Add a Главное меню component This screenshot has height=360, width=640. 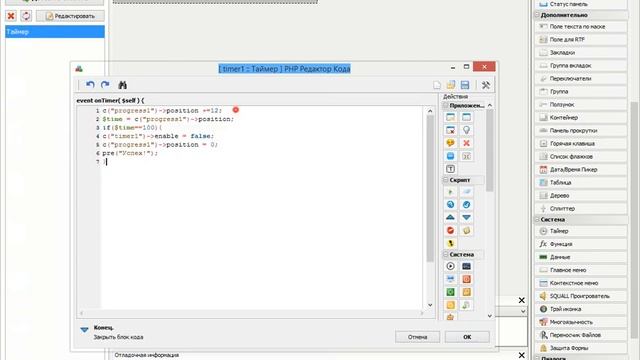[x=581, y=270]
